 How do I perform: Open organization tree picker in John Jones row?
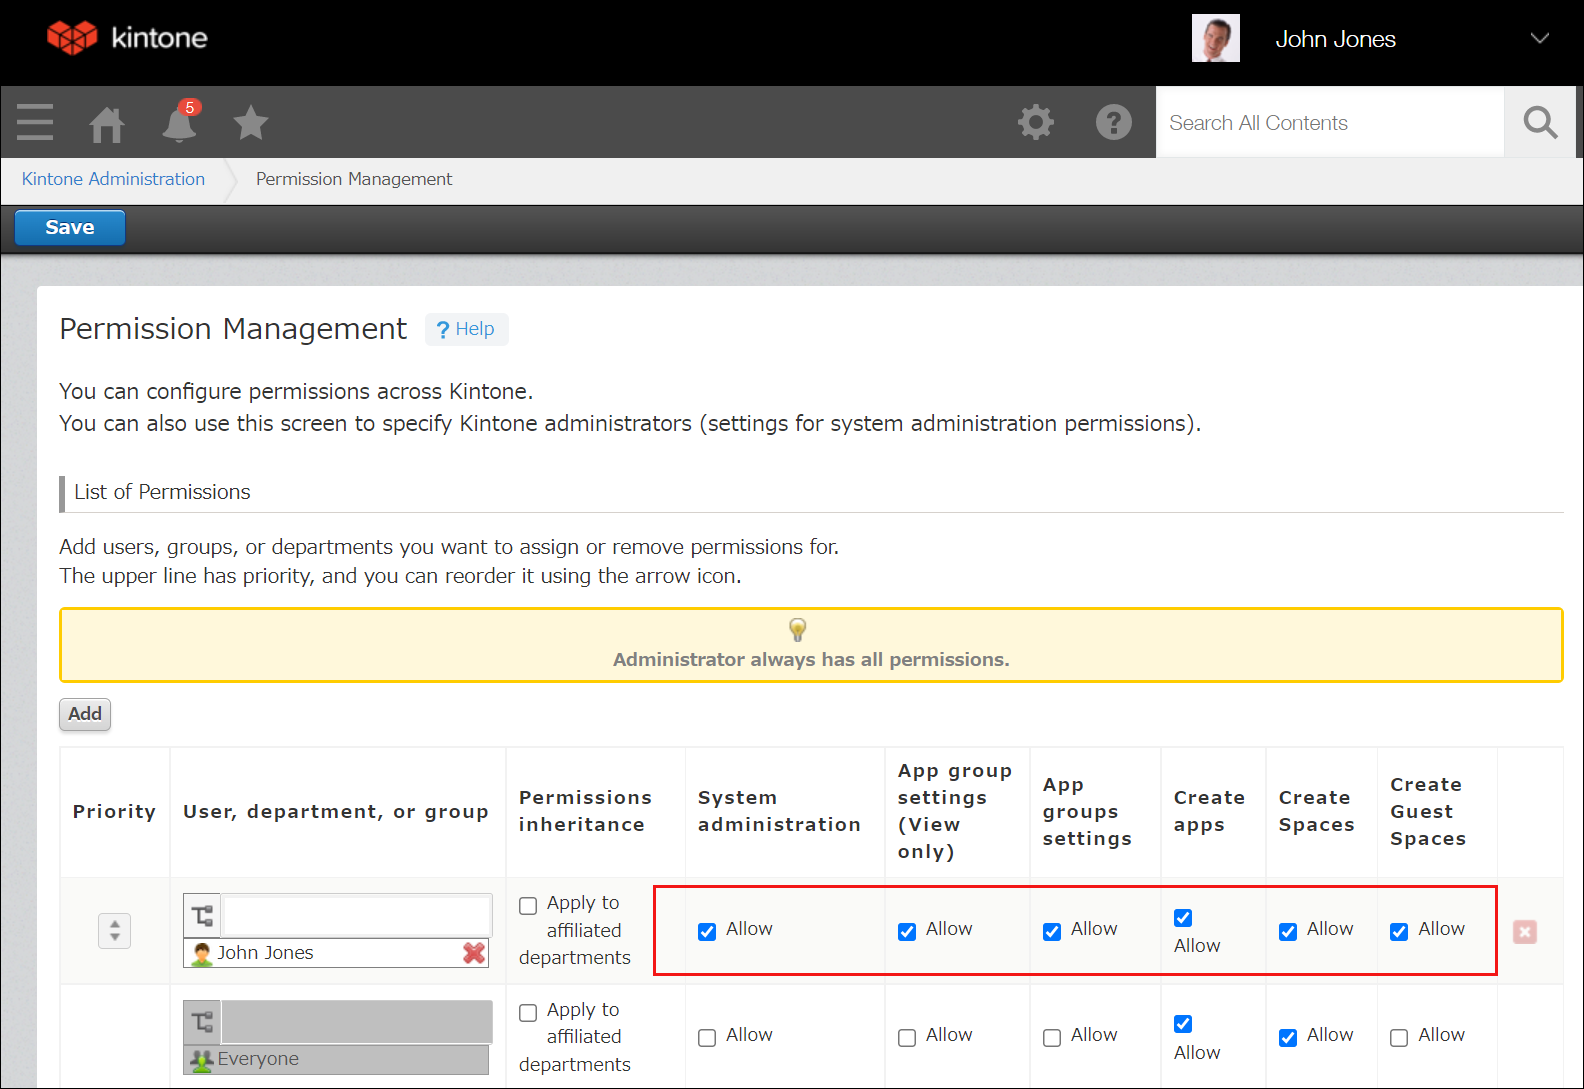coord(202,915)
